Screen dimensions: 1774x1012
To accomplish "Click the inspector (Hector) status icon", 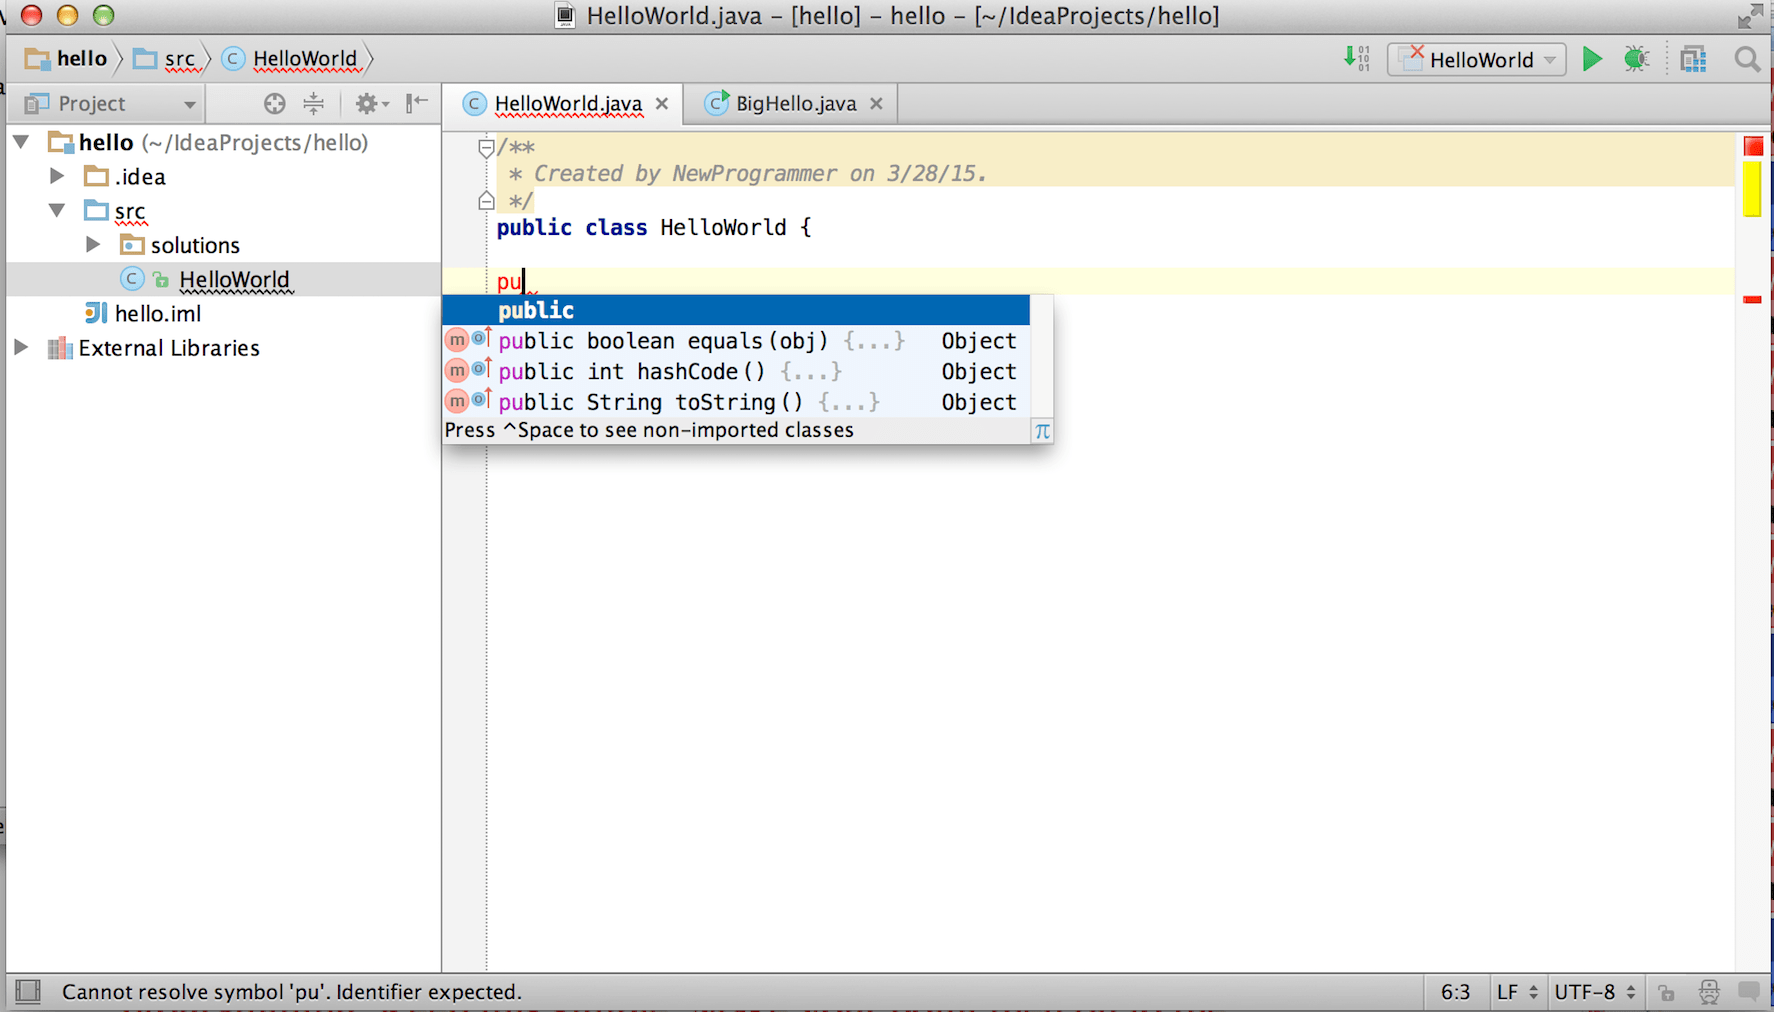I will (x=1709, y=992).
